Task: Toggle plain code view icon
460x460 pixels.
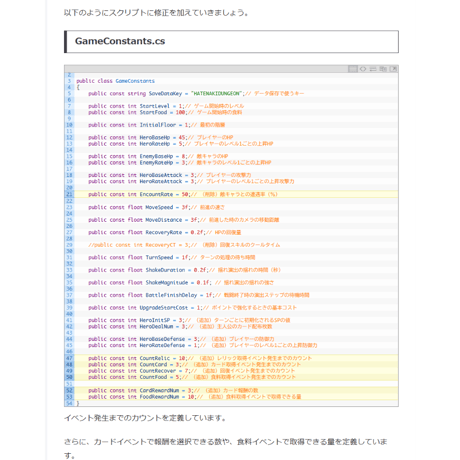Action: 363,69
